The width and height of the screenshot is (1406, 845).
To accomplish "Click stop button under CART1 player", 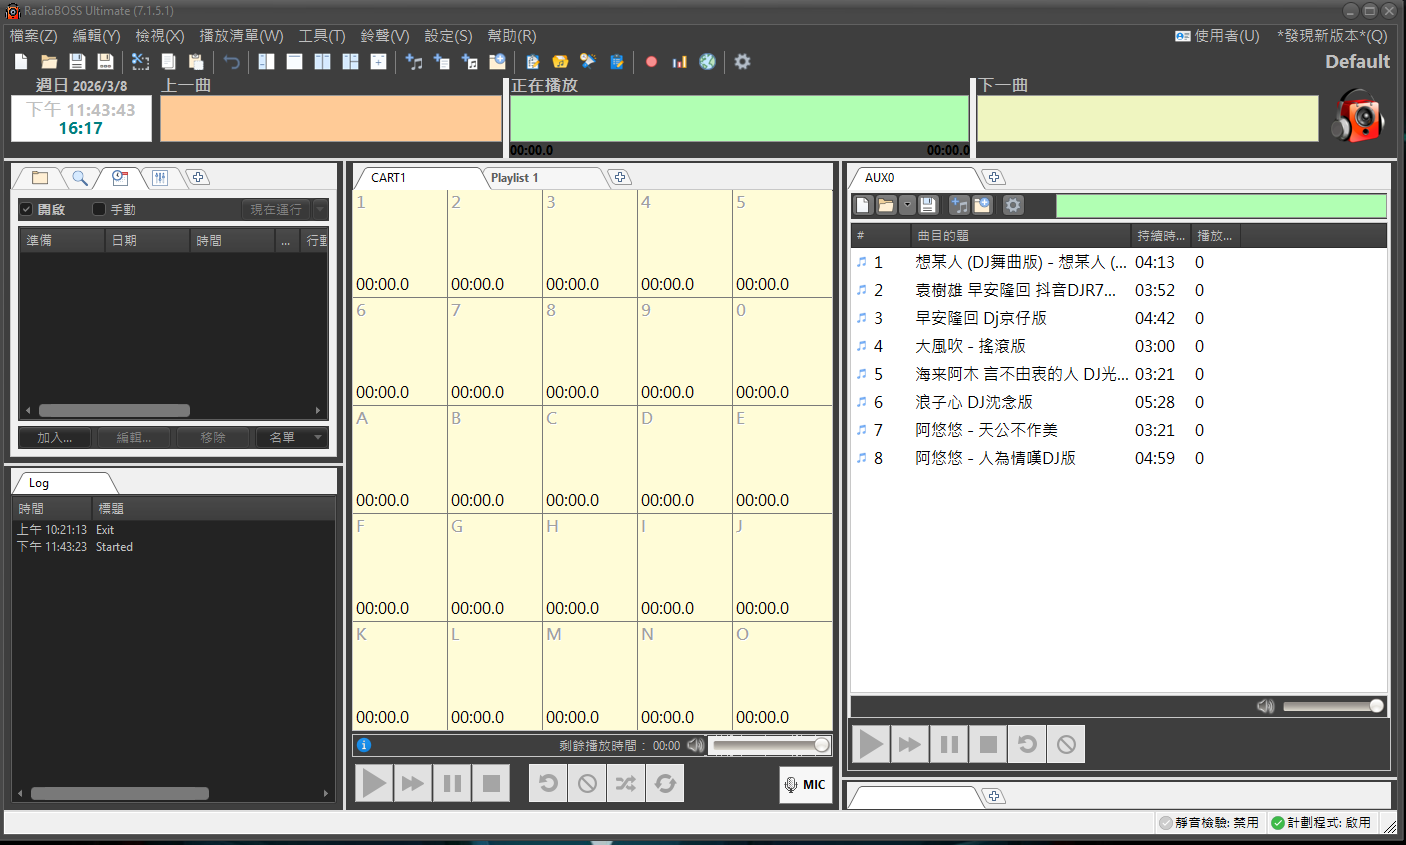I will (491, 783).
